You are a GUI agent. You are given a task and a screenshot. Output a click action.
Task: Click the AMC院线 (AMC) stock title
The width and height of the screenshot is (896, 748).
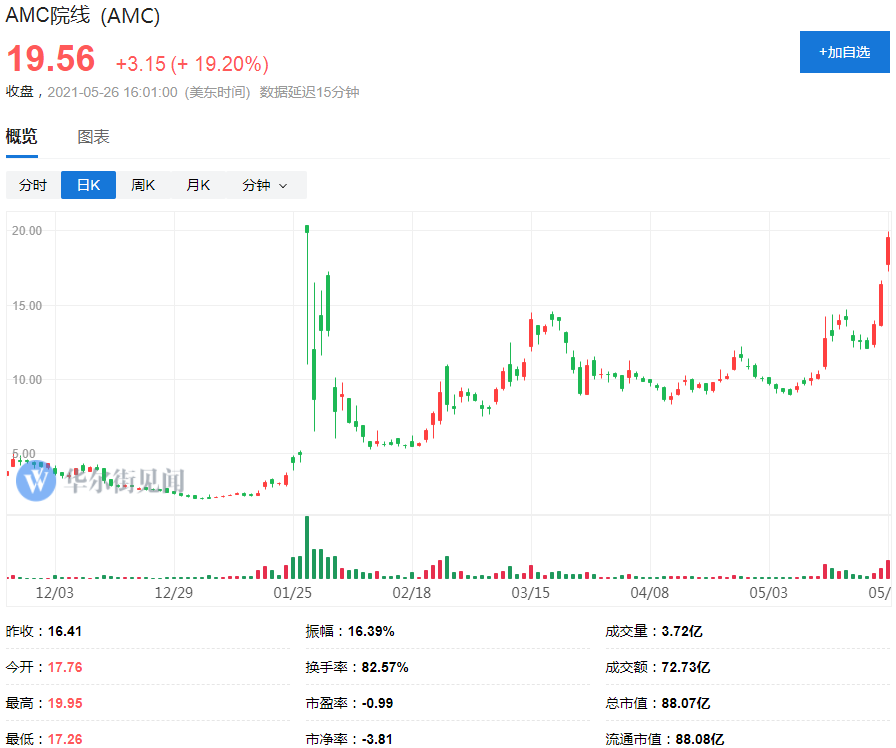(83, 15)
